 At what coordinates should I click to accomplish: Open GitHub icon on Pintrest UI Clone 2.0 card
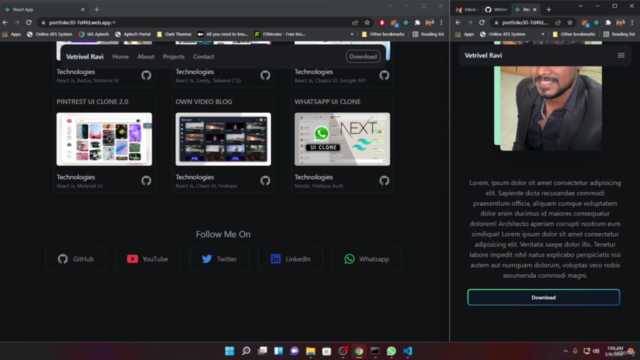(x=146, y=180)
